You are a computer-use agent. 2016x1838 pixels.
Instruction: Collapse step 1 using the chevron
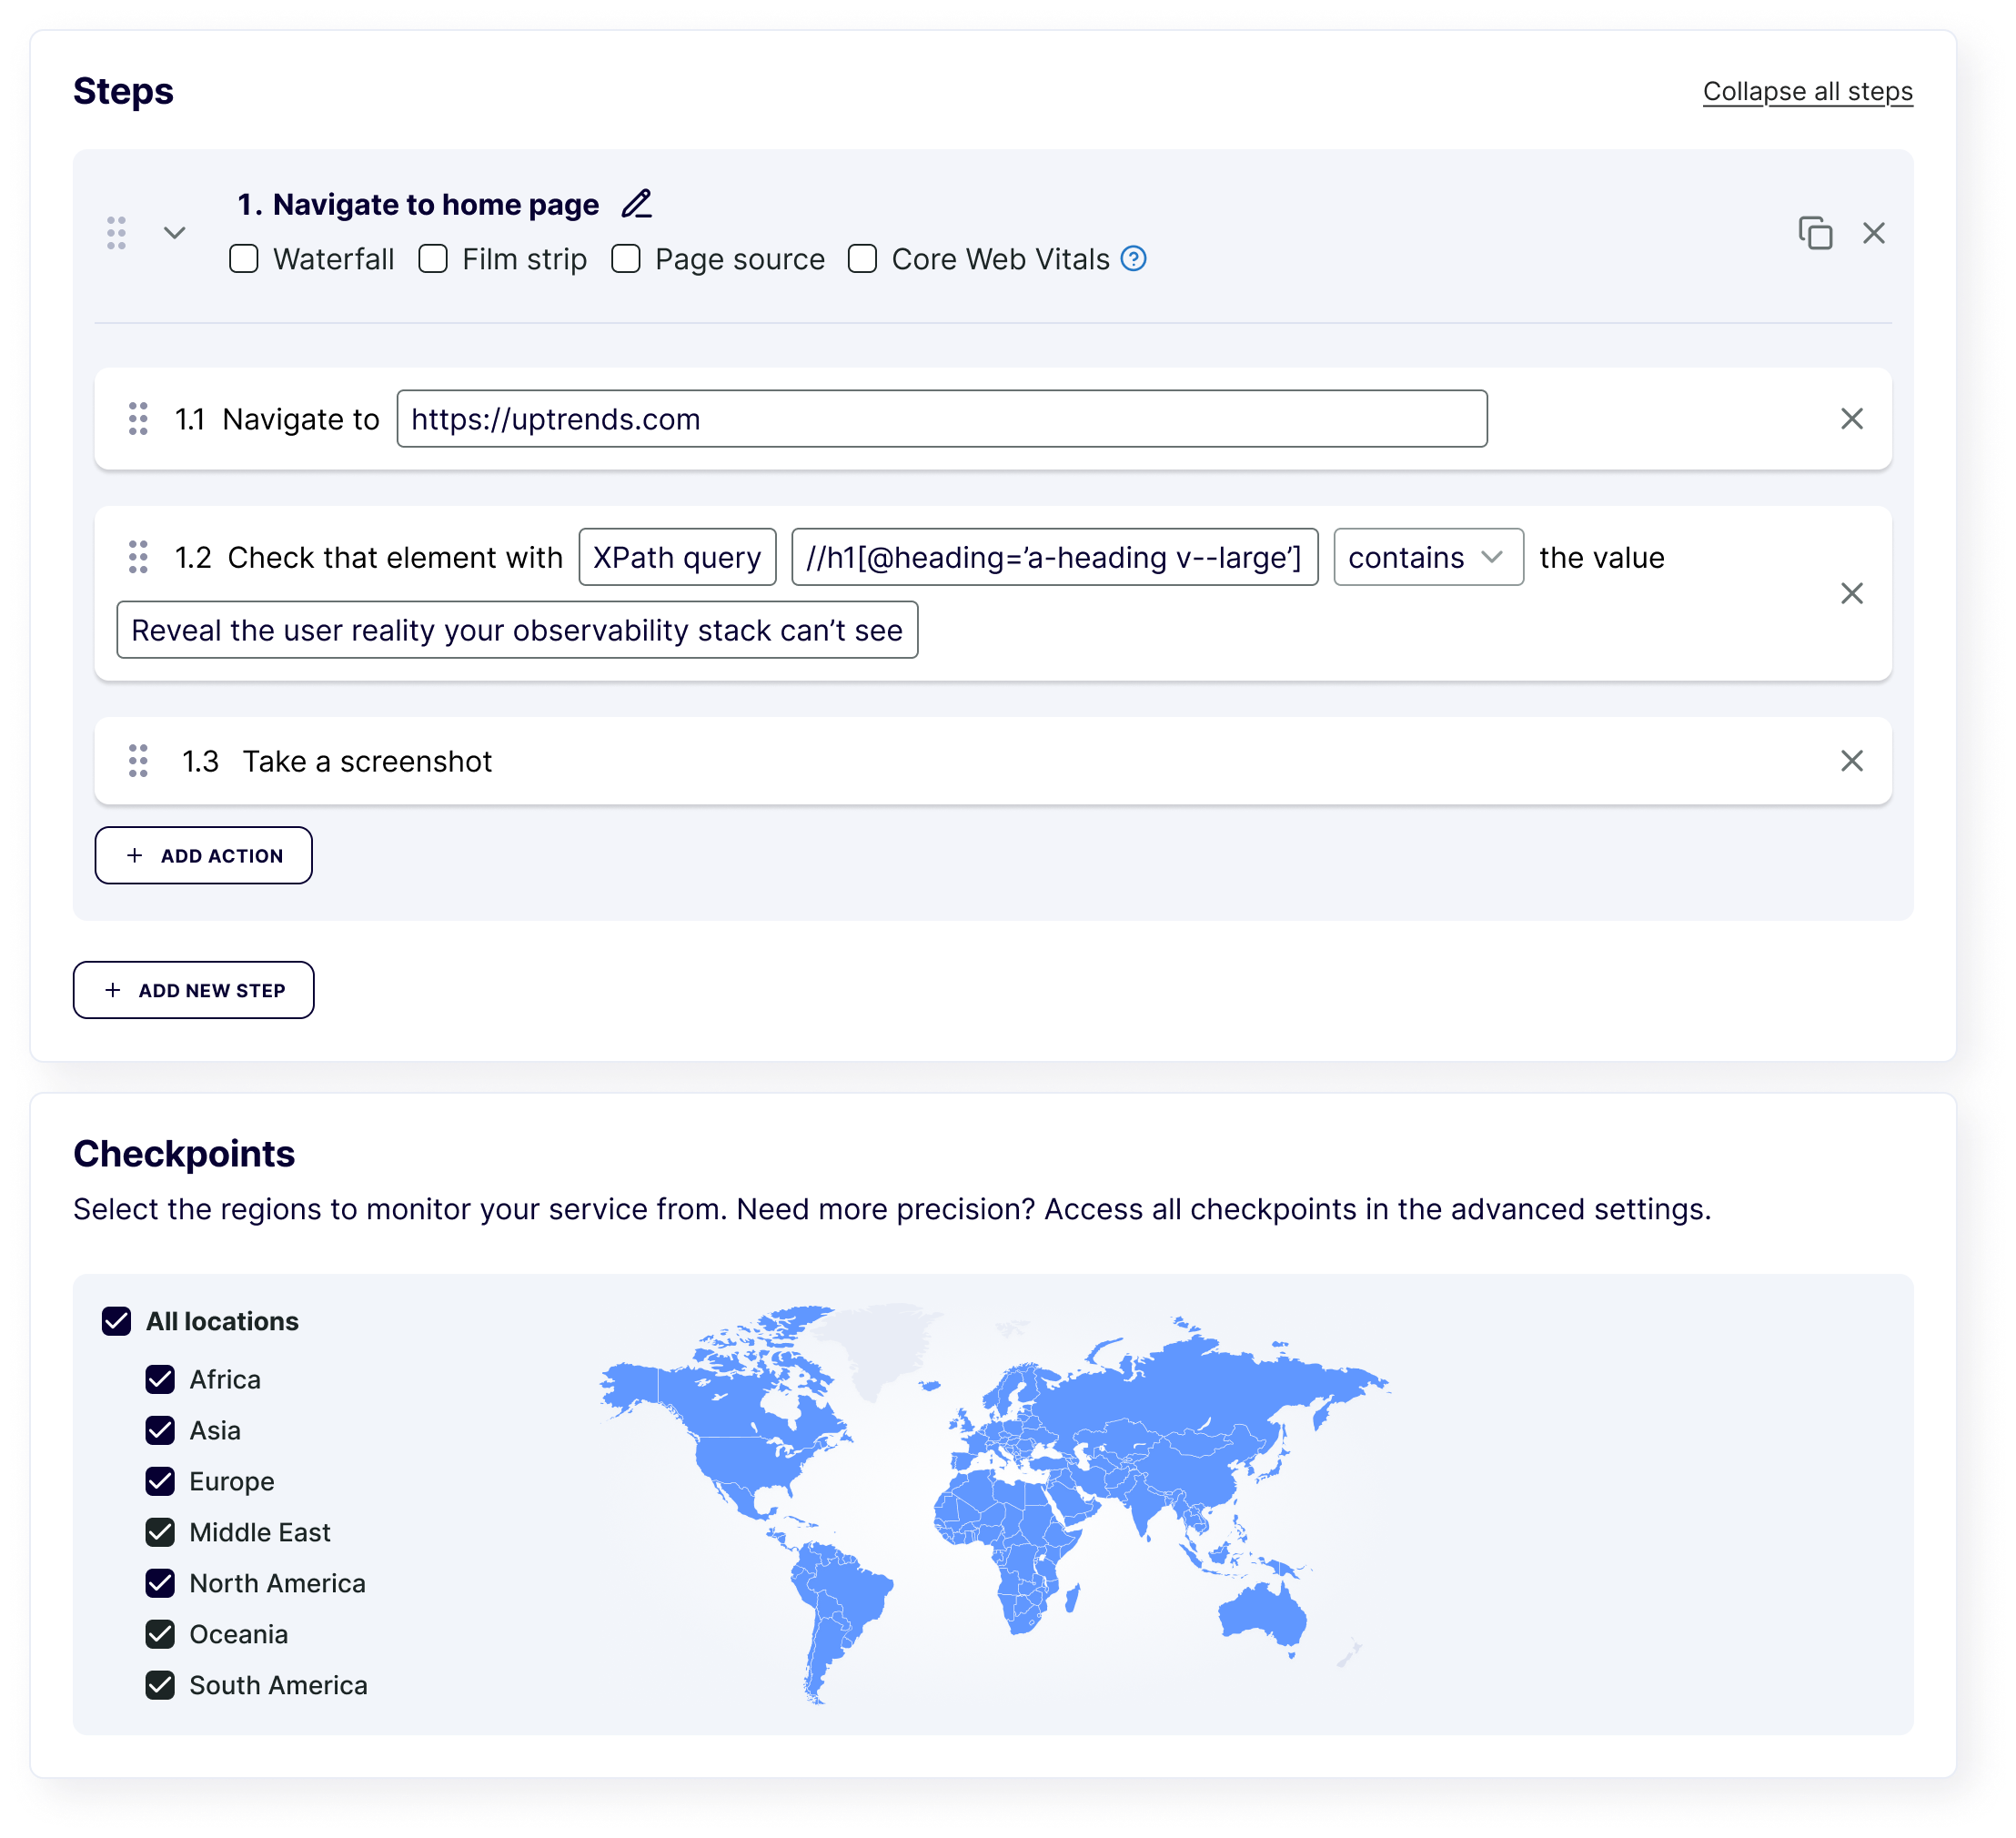174,233
